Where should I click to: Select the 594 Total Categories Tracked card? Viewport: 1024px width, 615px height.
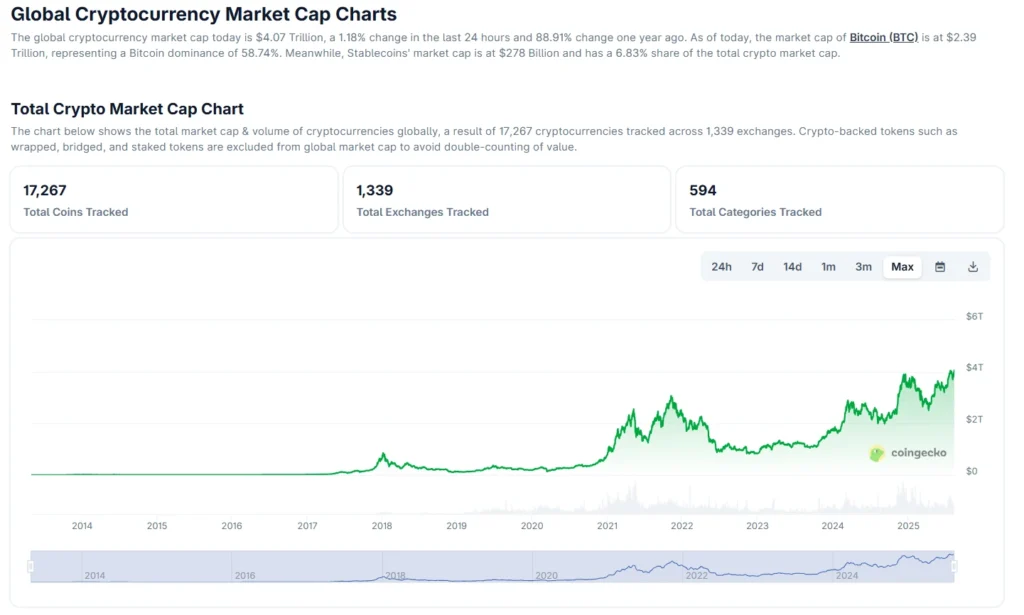840,199
